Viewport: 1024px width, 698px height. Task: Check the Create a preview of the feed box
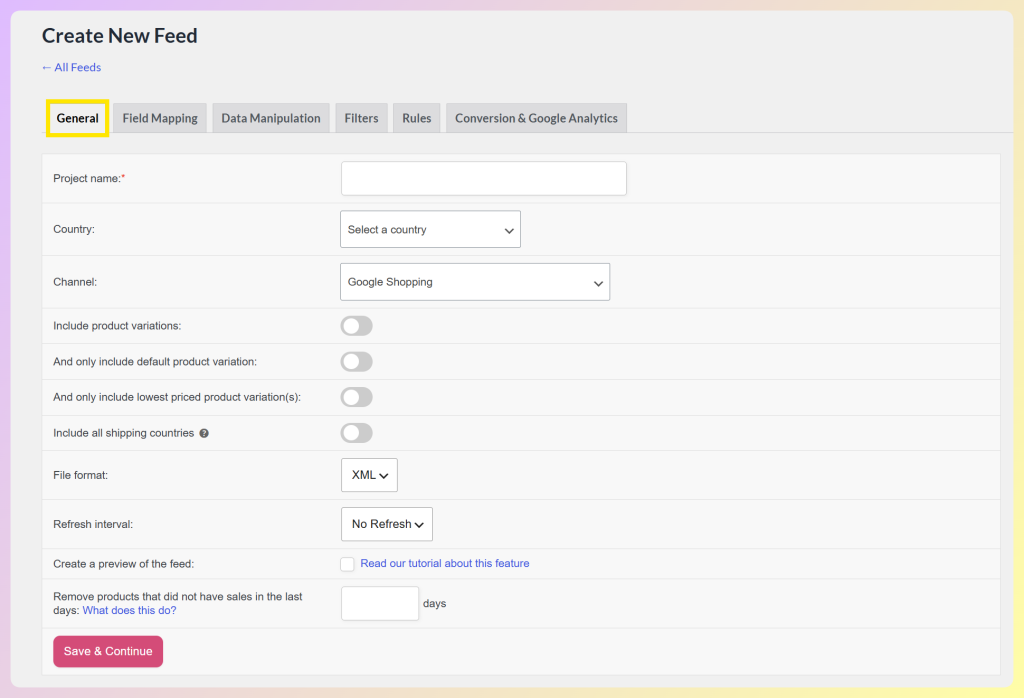click(347, 564)
